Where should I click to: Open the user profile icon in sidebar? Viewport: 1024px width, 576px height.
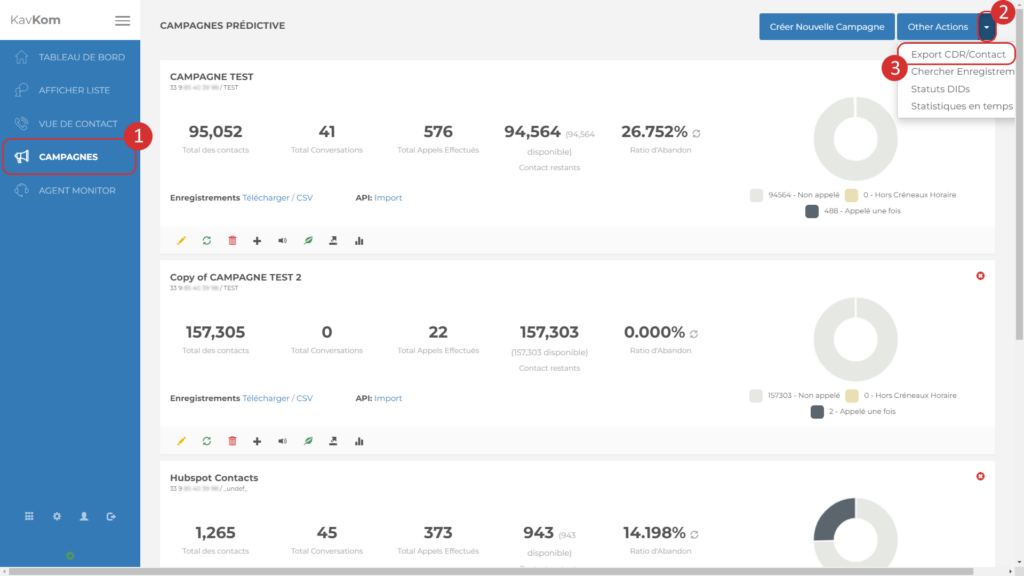coord(84,516)
